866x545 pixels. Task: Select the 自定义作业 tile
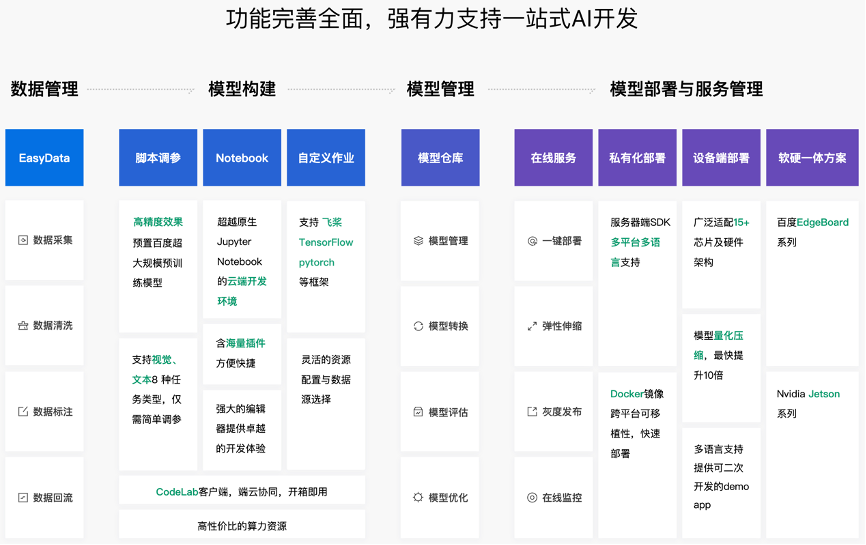(326, 157)
